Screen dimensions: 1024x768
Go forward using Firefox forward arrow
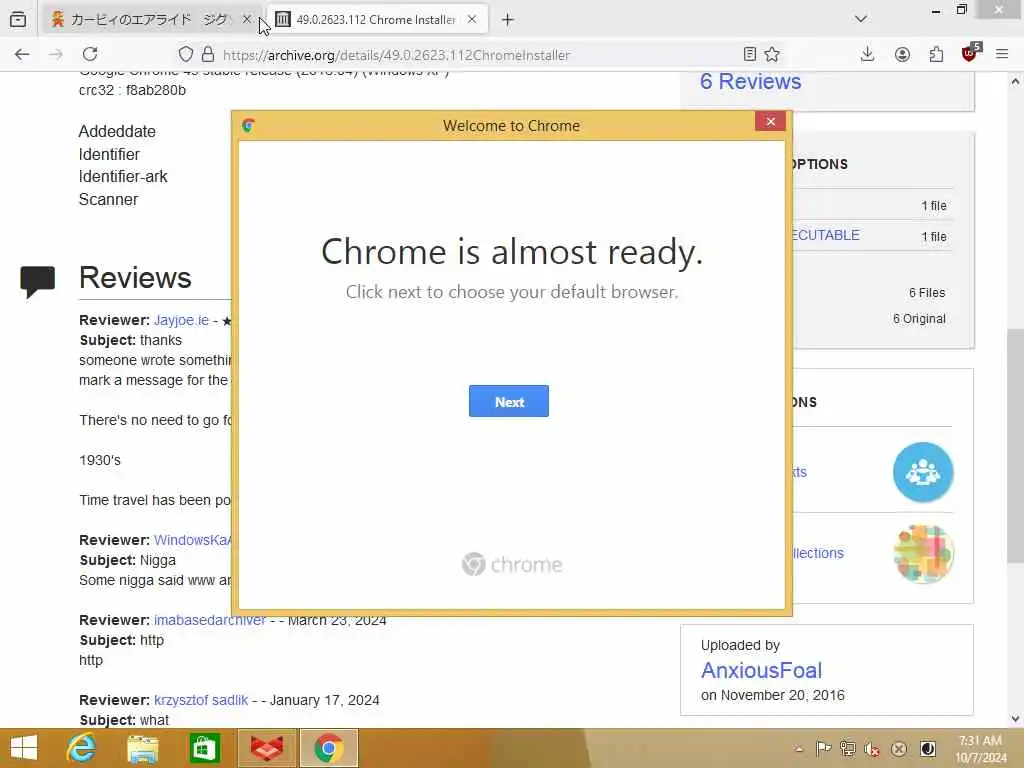click(56, 54)
